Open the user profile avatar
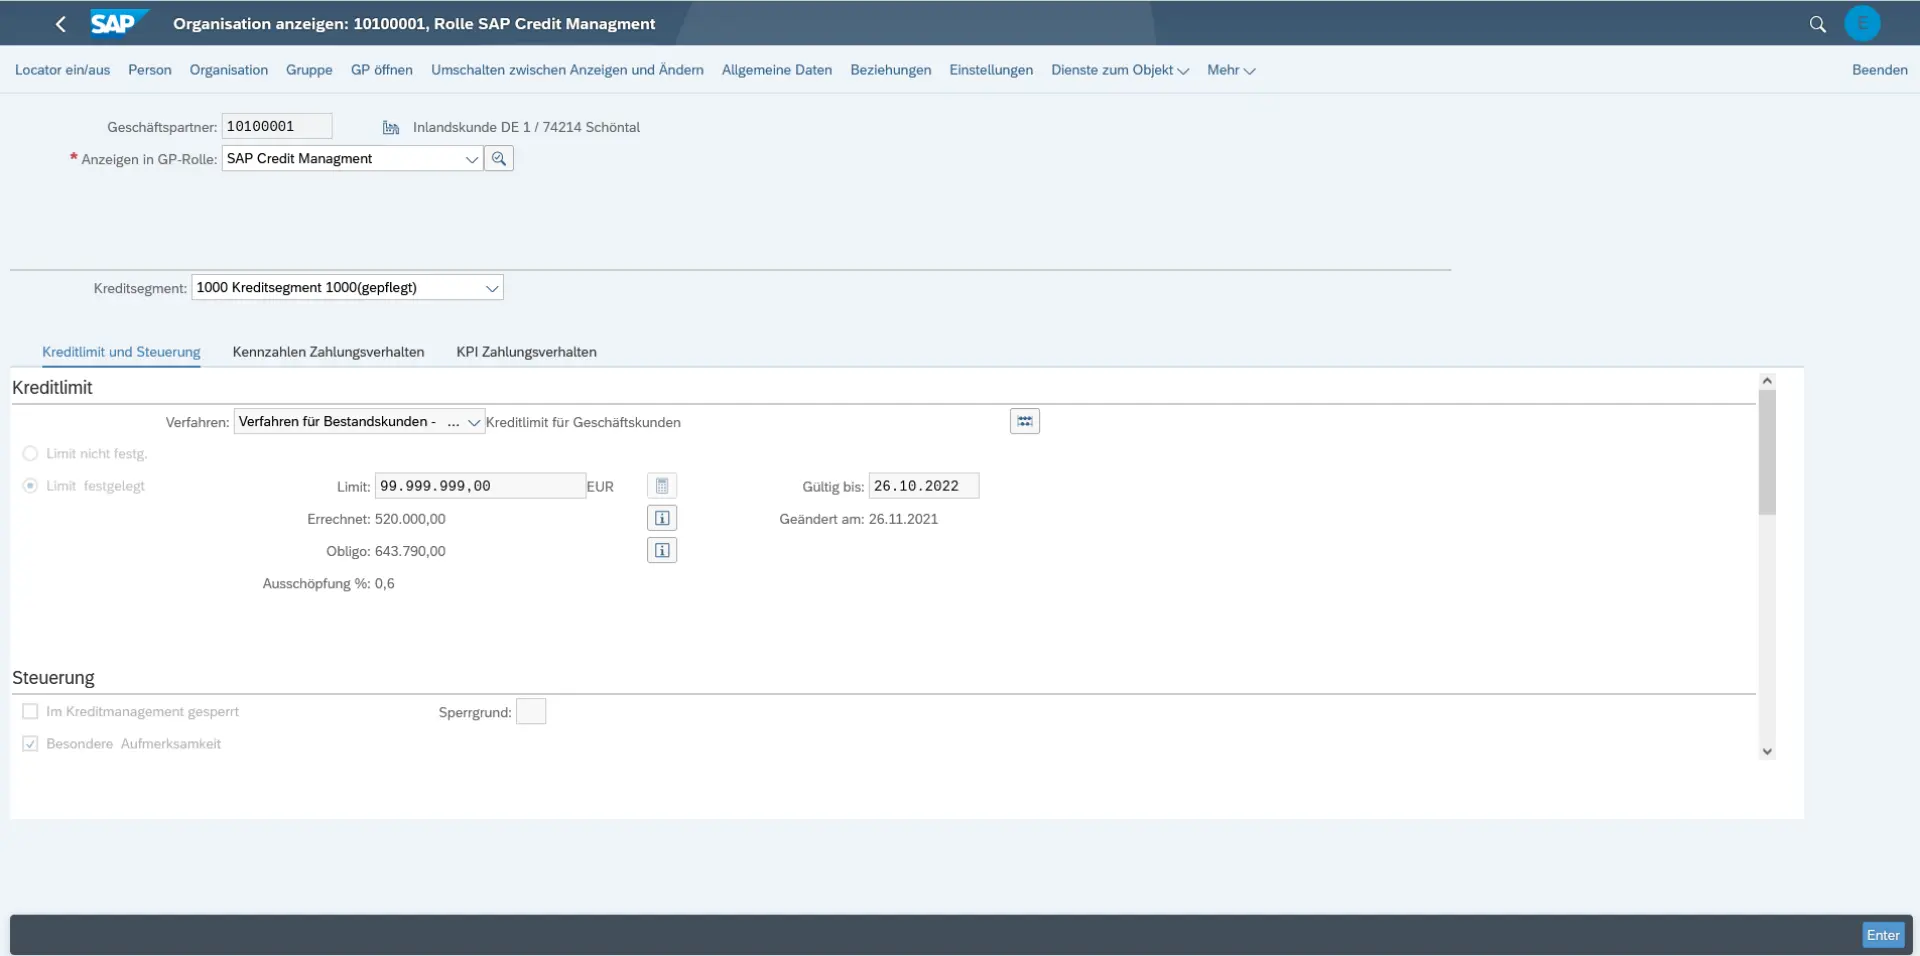This screenshot has height=956, width=1920. coord(1861,24)
